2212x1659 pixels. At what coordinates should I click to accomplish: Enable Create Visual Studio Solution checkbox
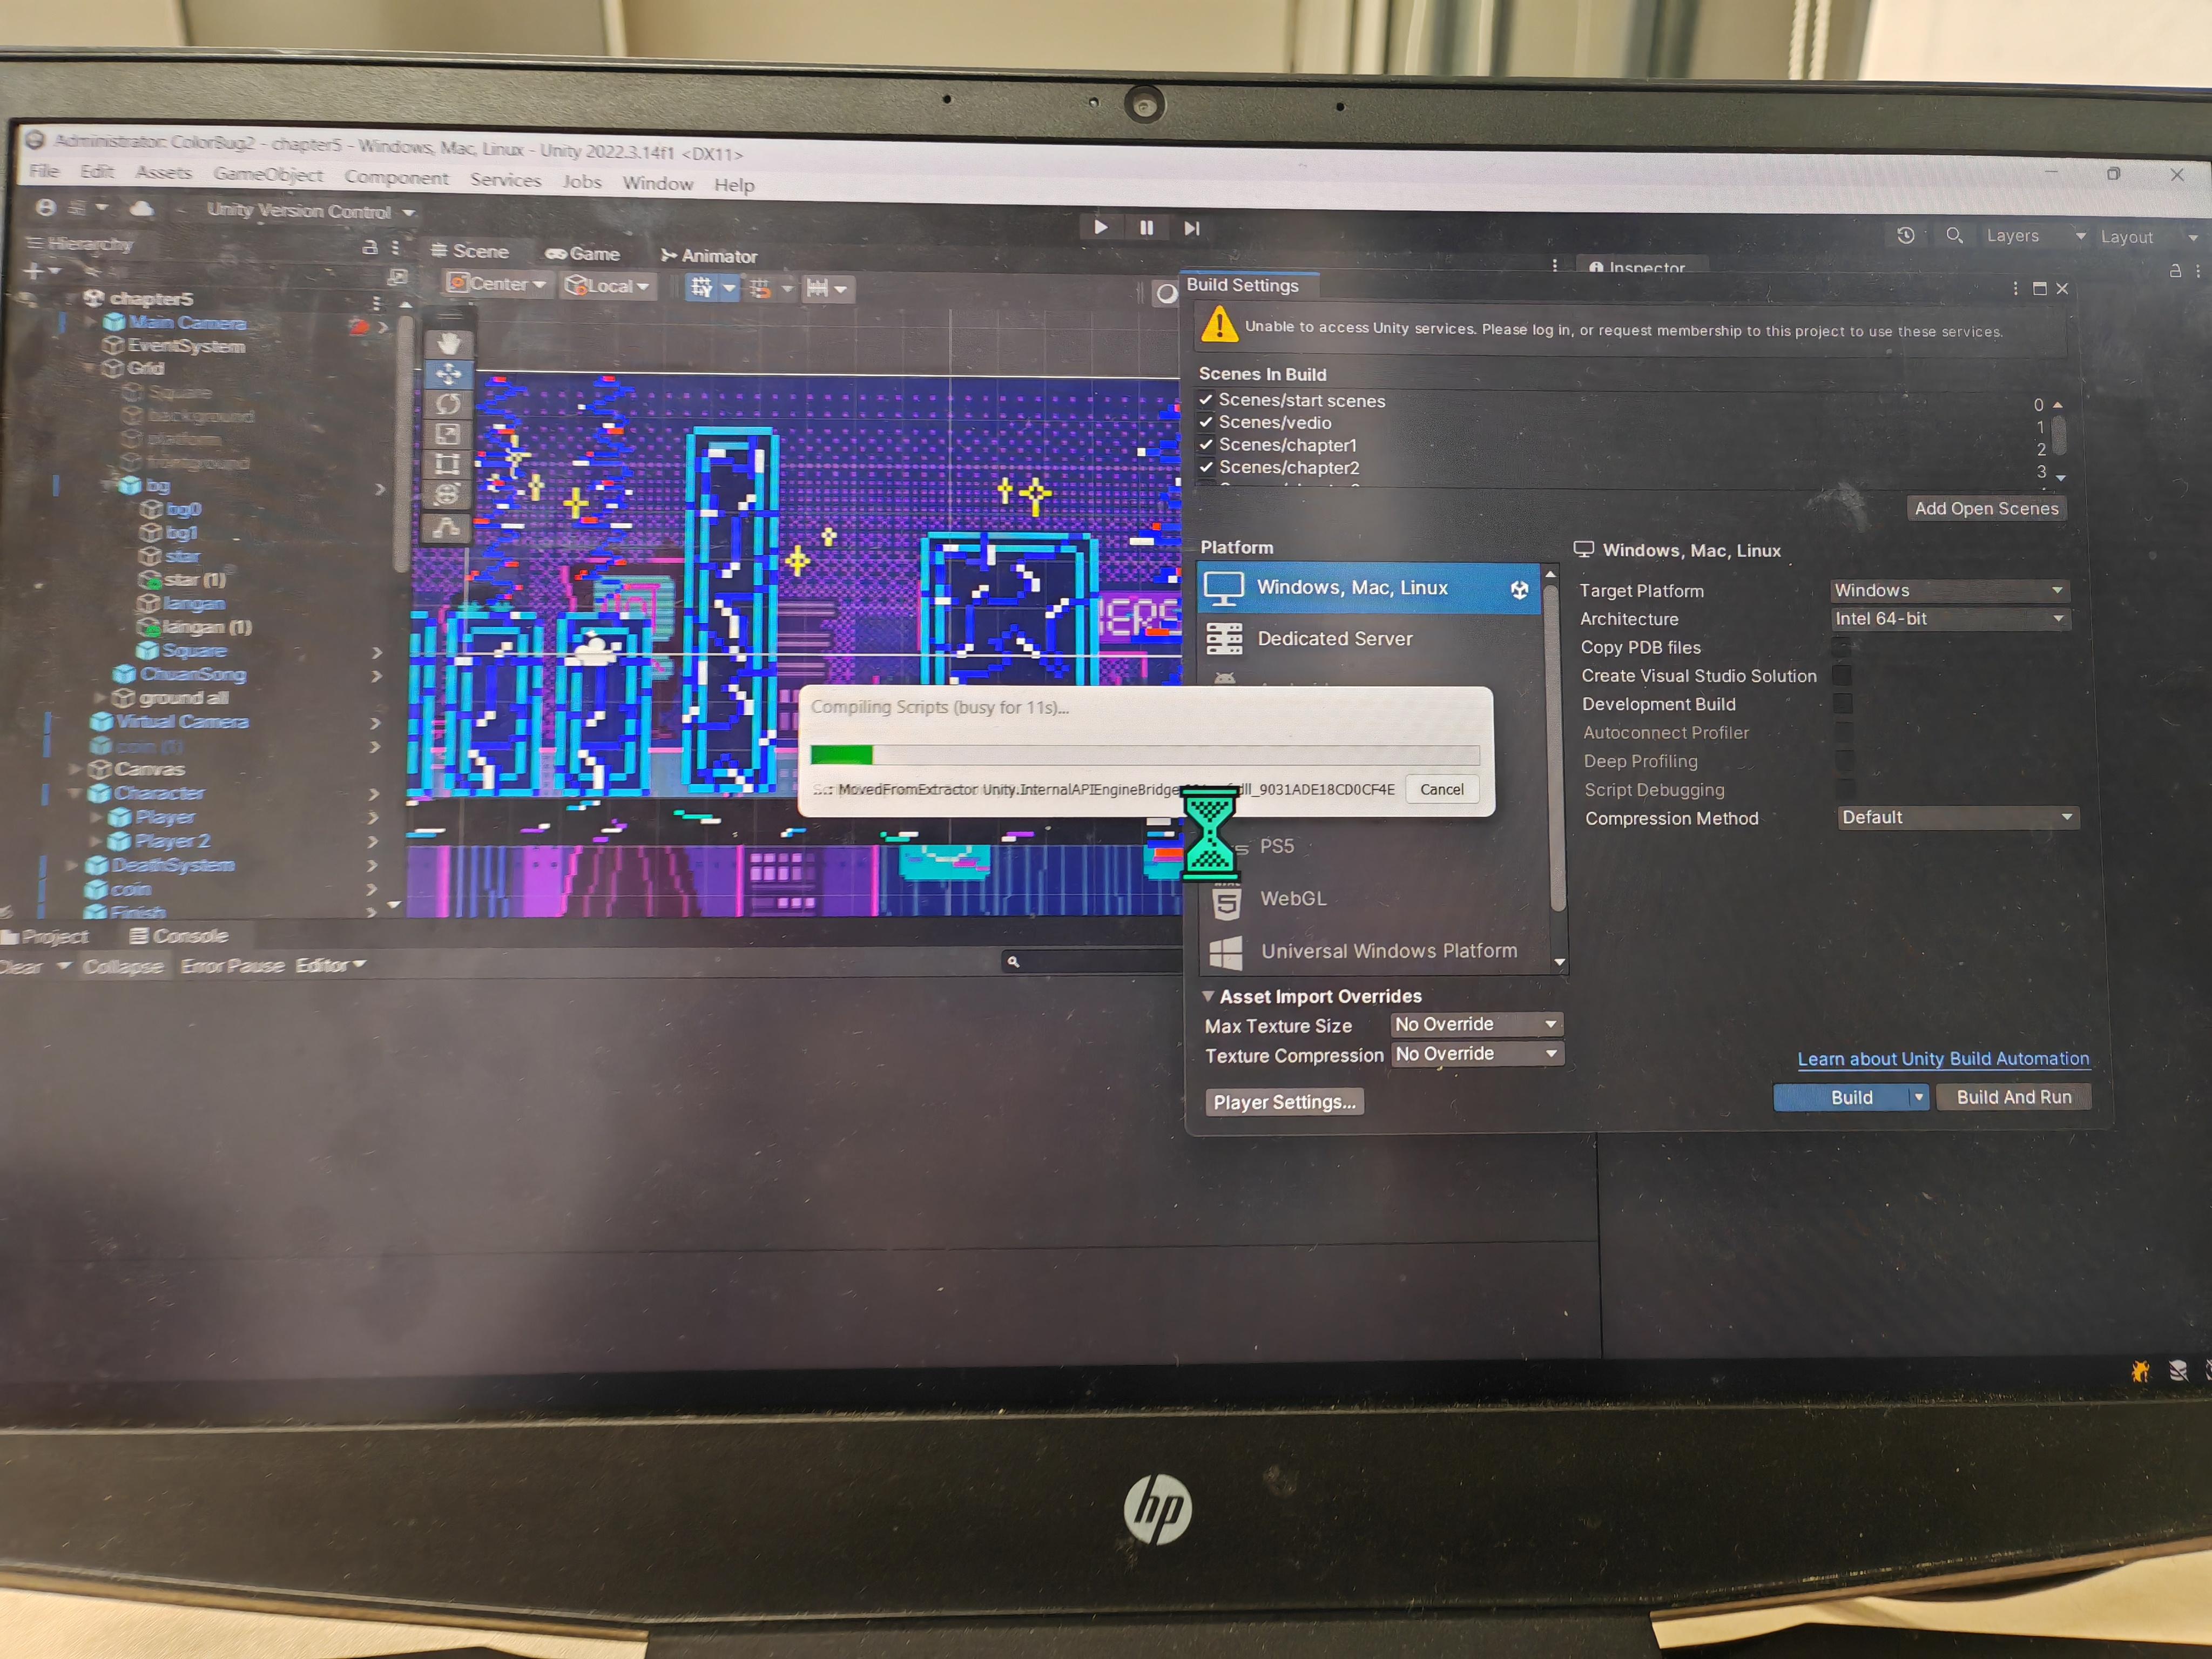[1841, 676]
